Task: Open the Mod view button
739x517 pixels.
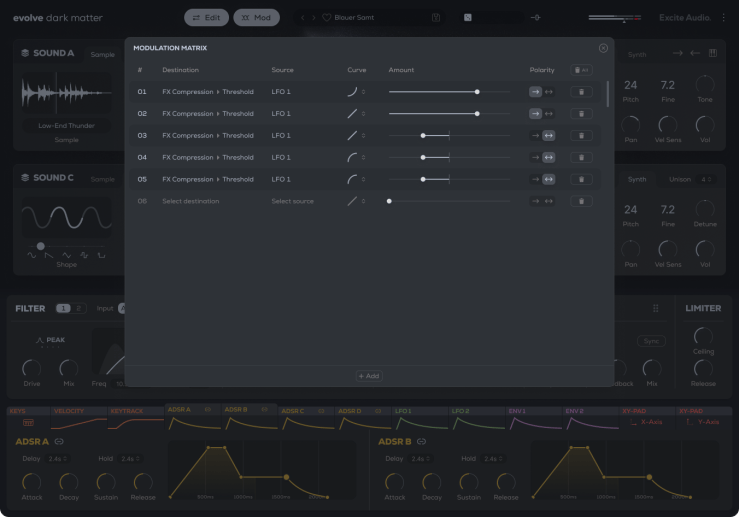Action: (256, 17)
